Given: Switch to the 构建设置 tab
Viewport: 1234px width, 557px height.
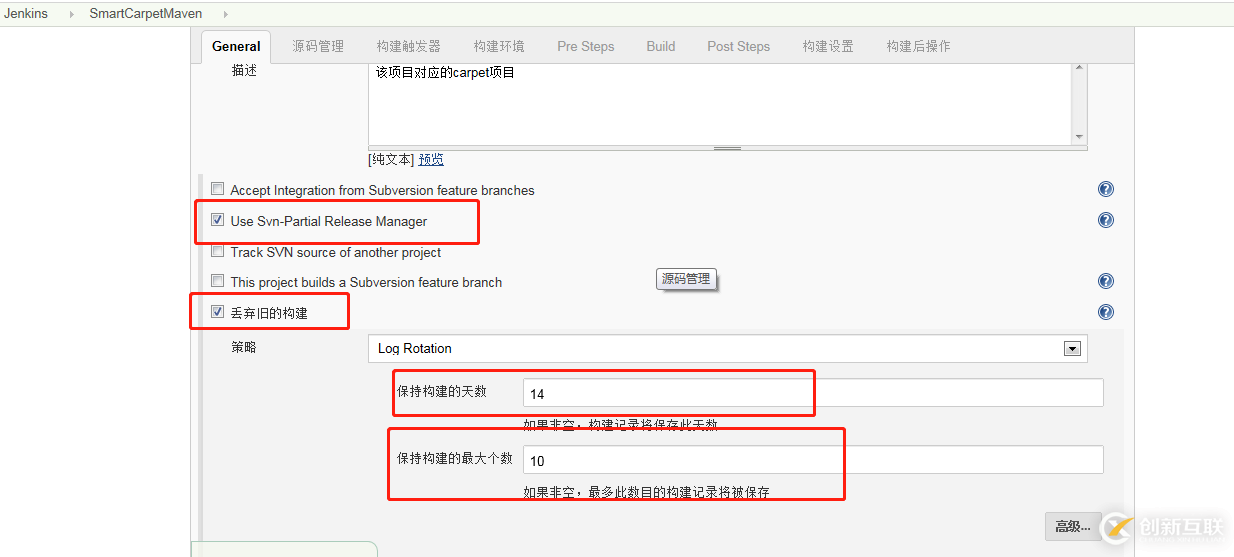Looking at the screenshot, I should (828, 46).
